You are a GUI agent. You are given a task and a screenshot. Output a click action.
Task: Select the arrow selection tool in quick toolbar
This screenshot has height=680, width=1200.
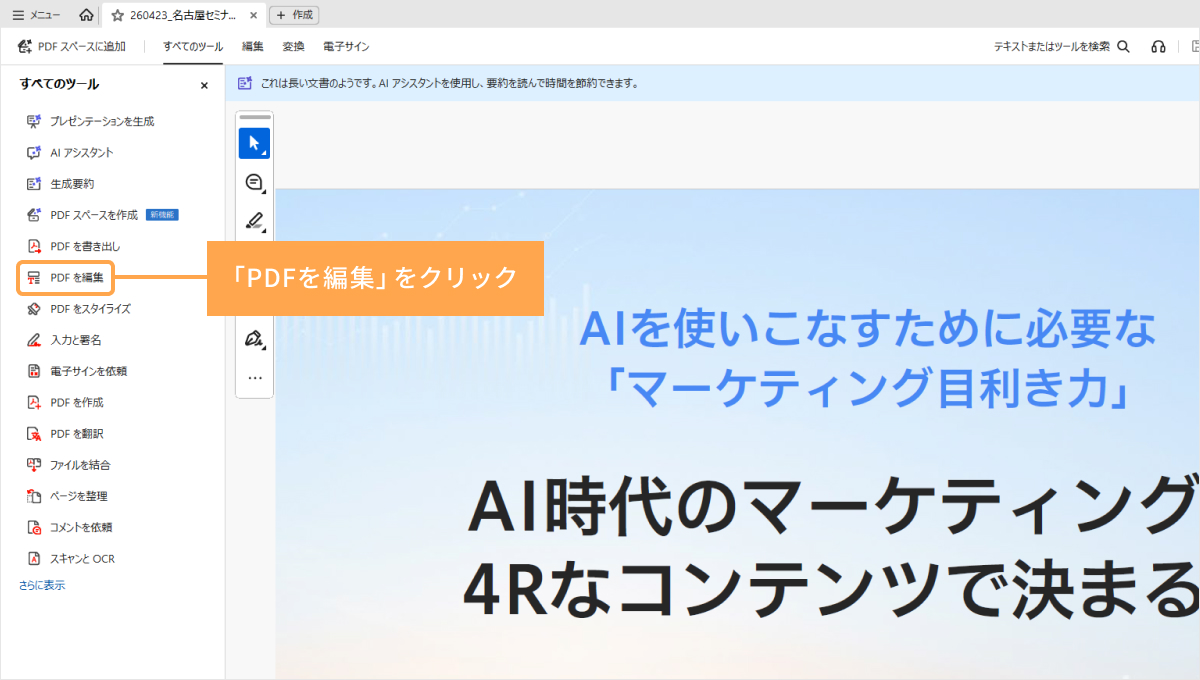tap(254, 143)
